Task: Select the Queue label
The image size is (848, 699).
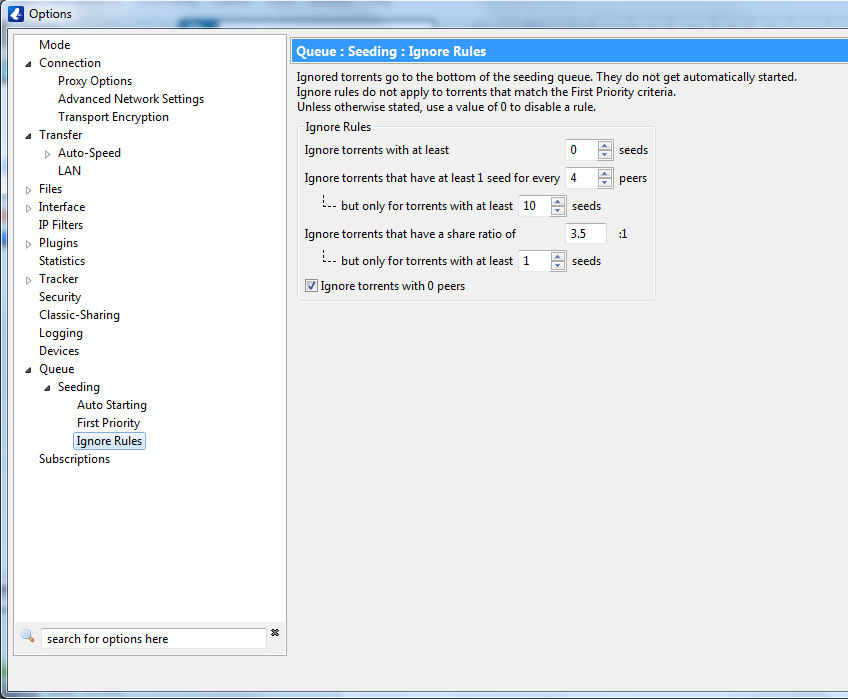Action: pyautogui.click(x=57, y=369)
